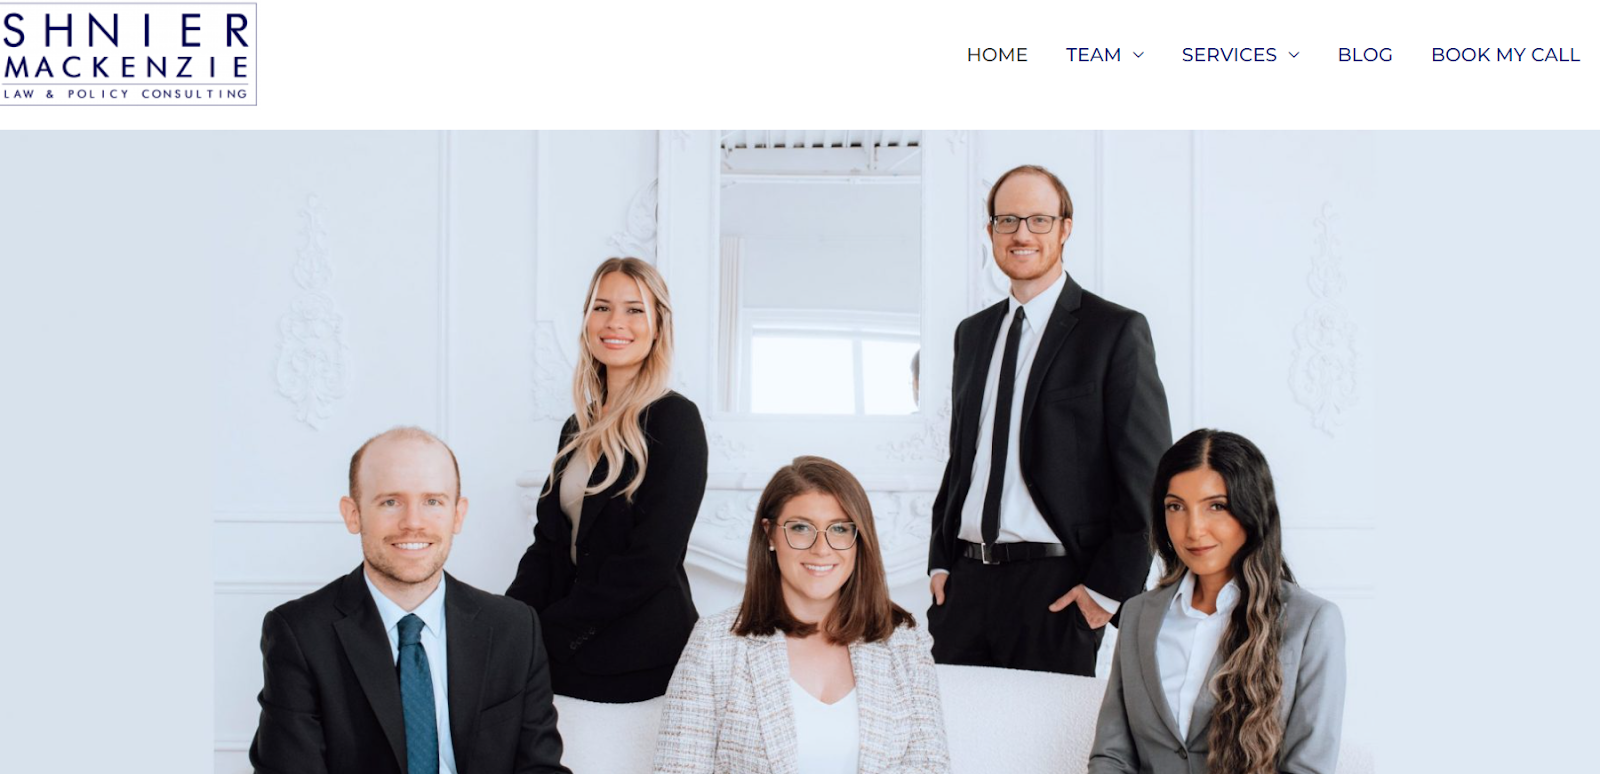Click the mirror in the hero photo
1600x774 pixels.
point(820,275)
